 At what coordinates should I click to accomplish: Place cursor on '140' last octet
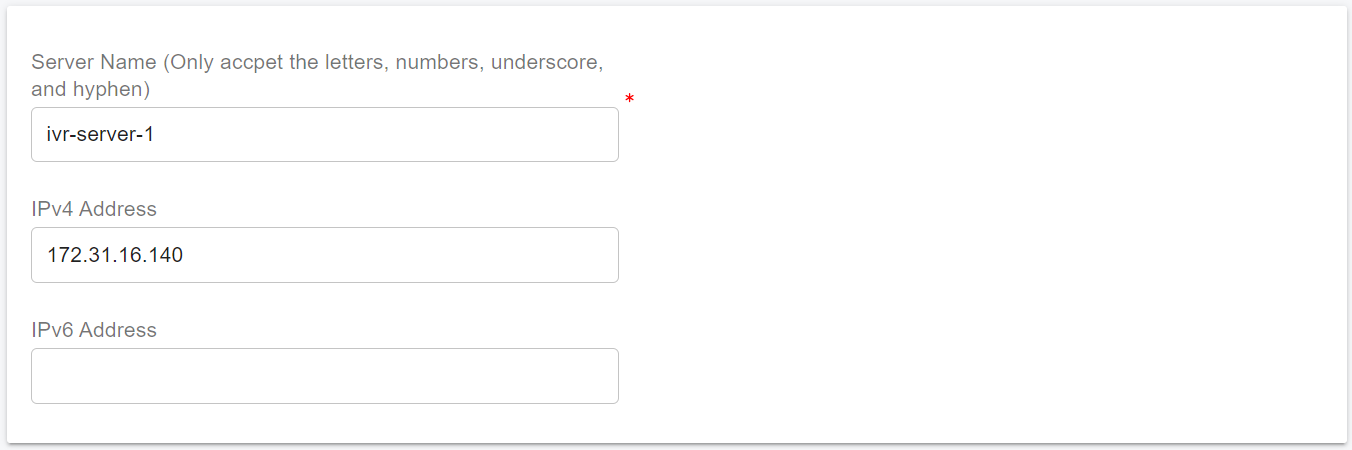(166, 255)
